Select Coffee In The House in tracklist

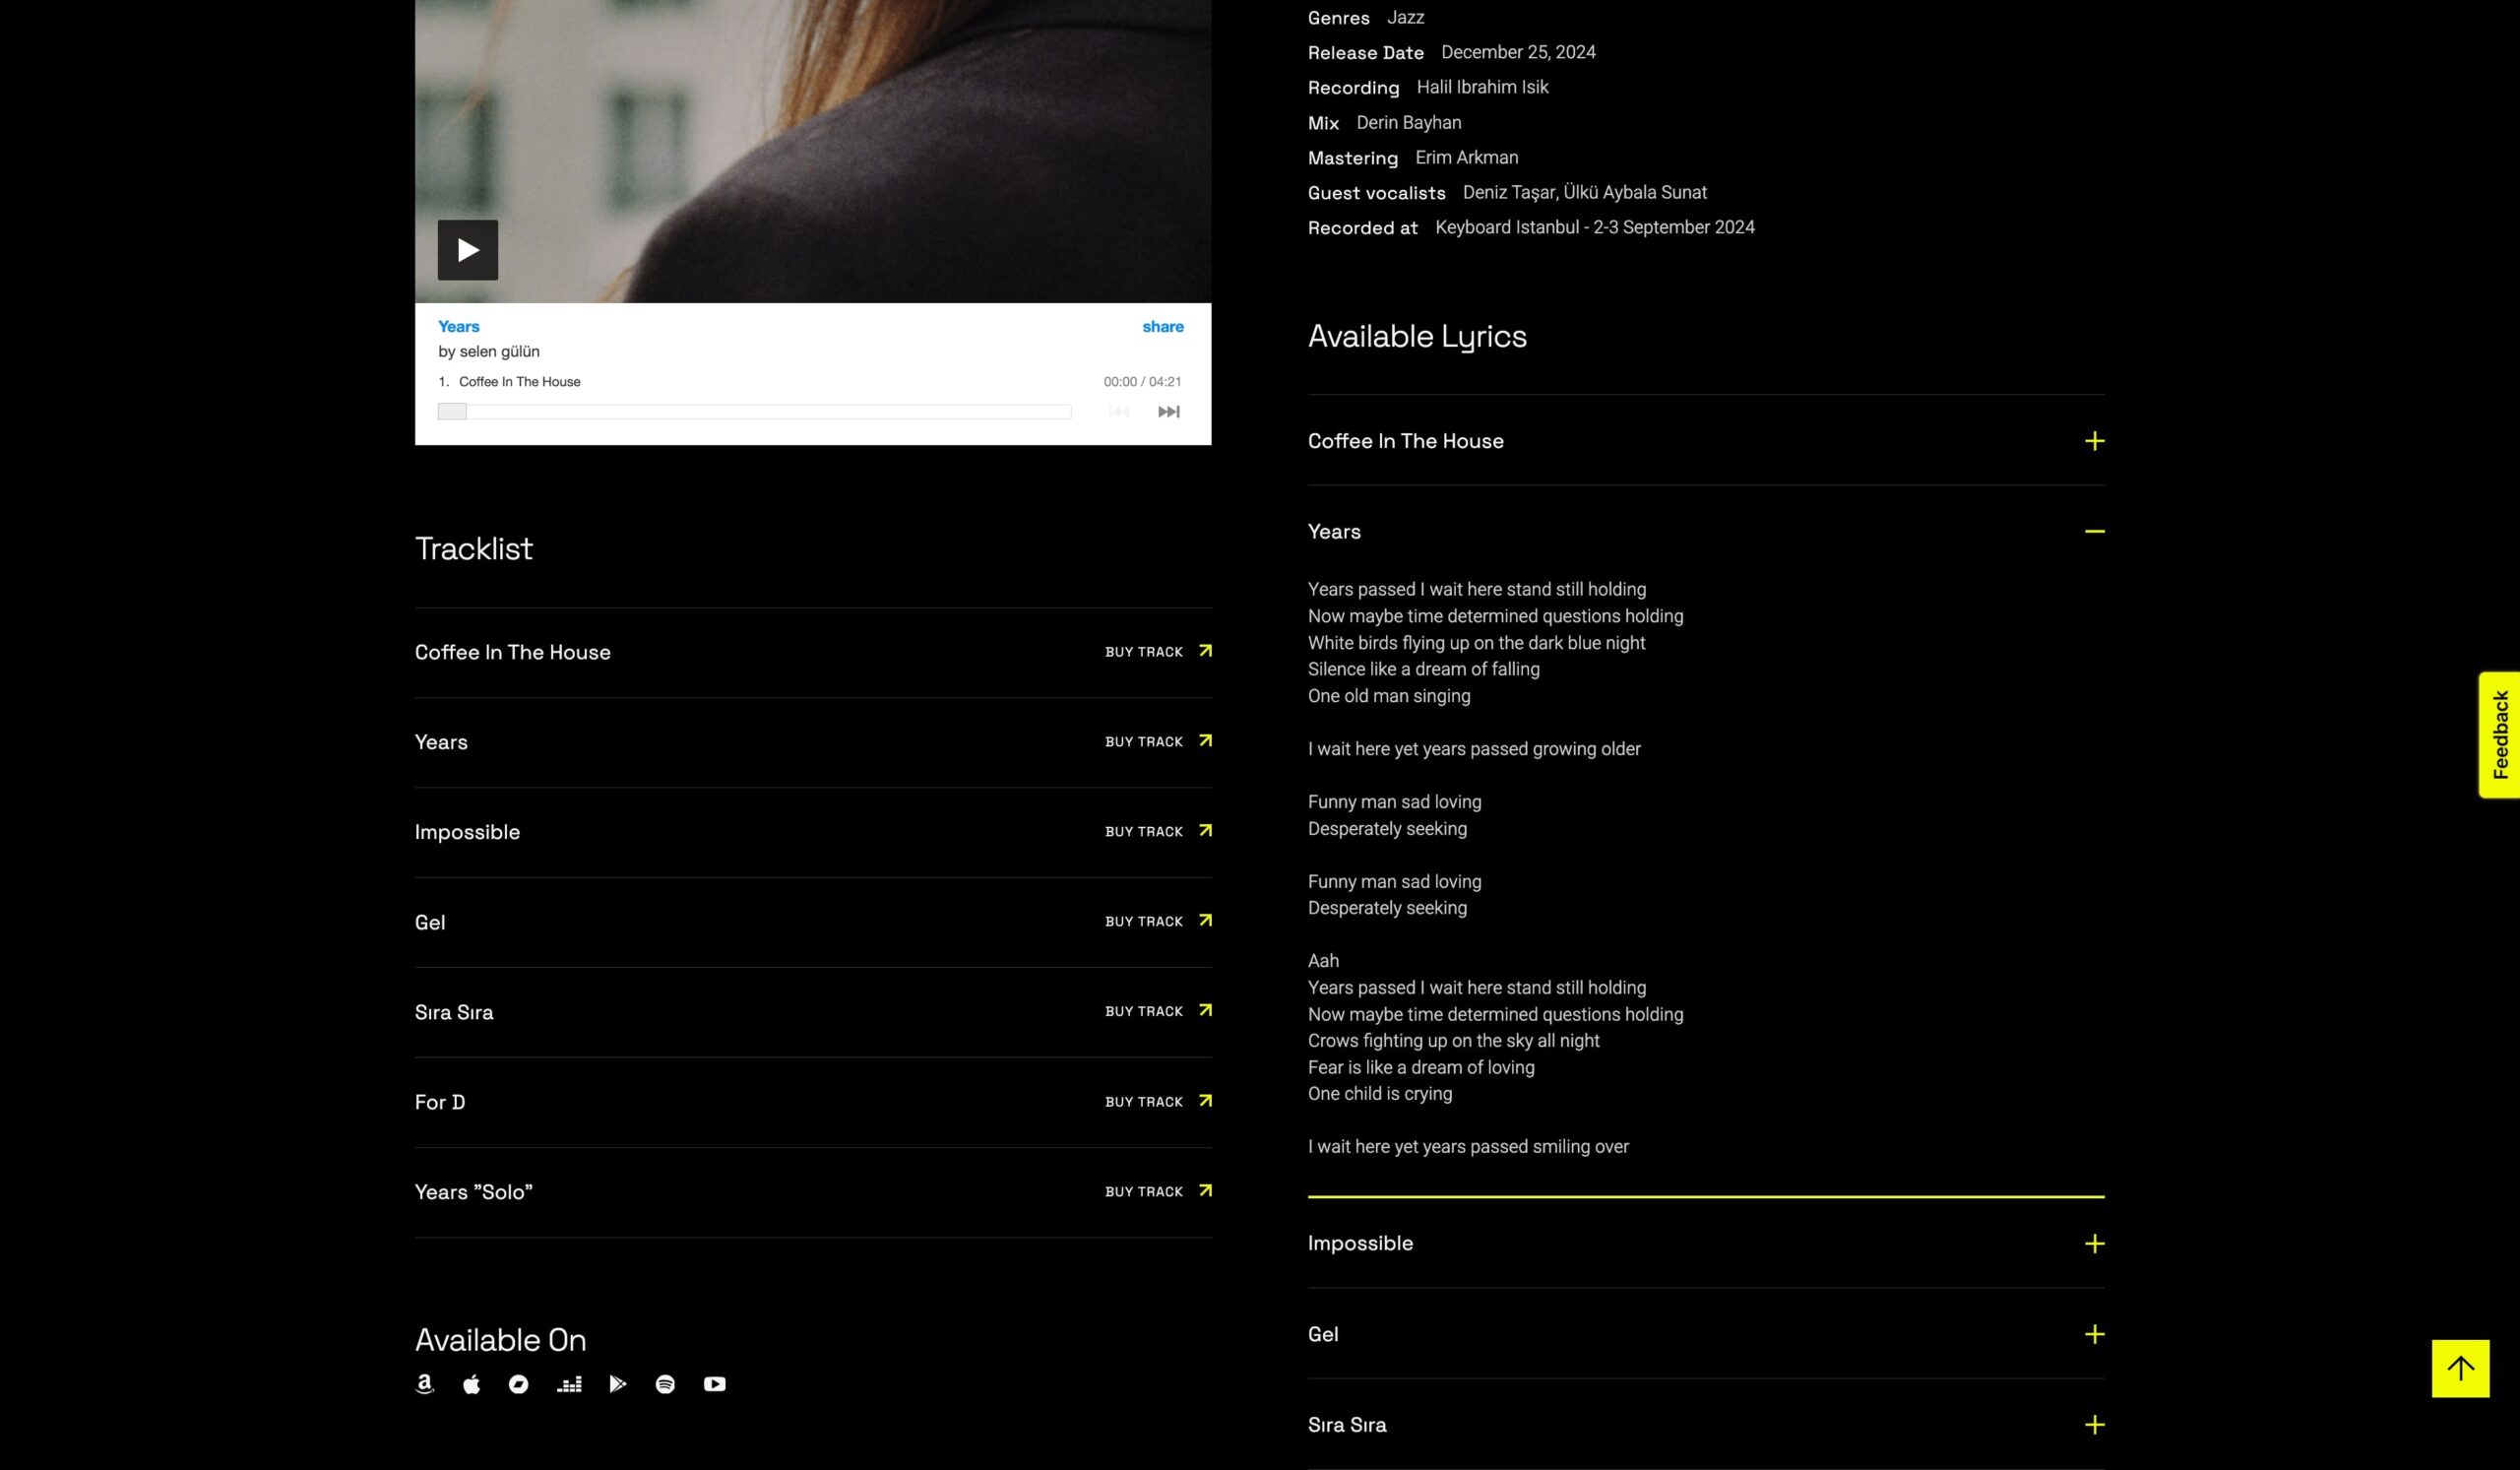pyautogui.click(x=512, y=652)
